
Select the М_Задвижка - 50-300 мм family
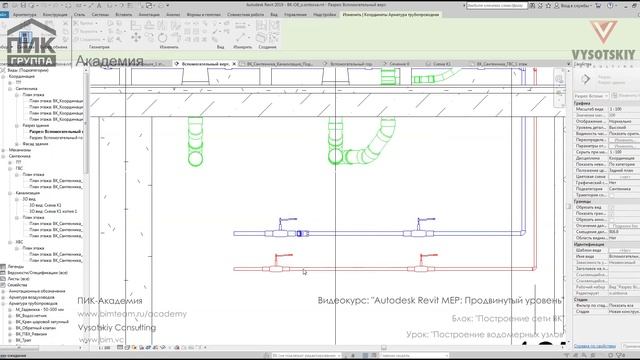click(40, 310)
